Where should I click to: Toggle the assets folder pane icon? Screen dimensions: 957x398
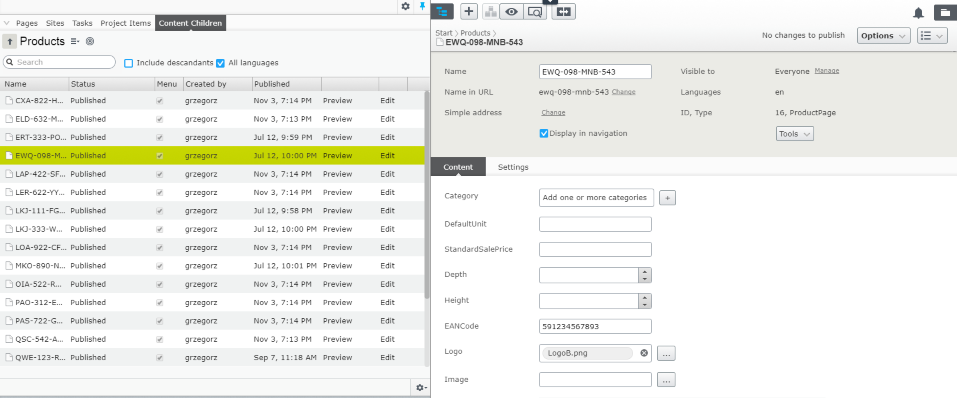tap(946, 13)
